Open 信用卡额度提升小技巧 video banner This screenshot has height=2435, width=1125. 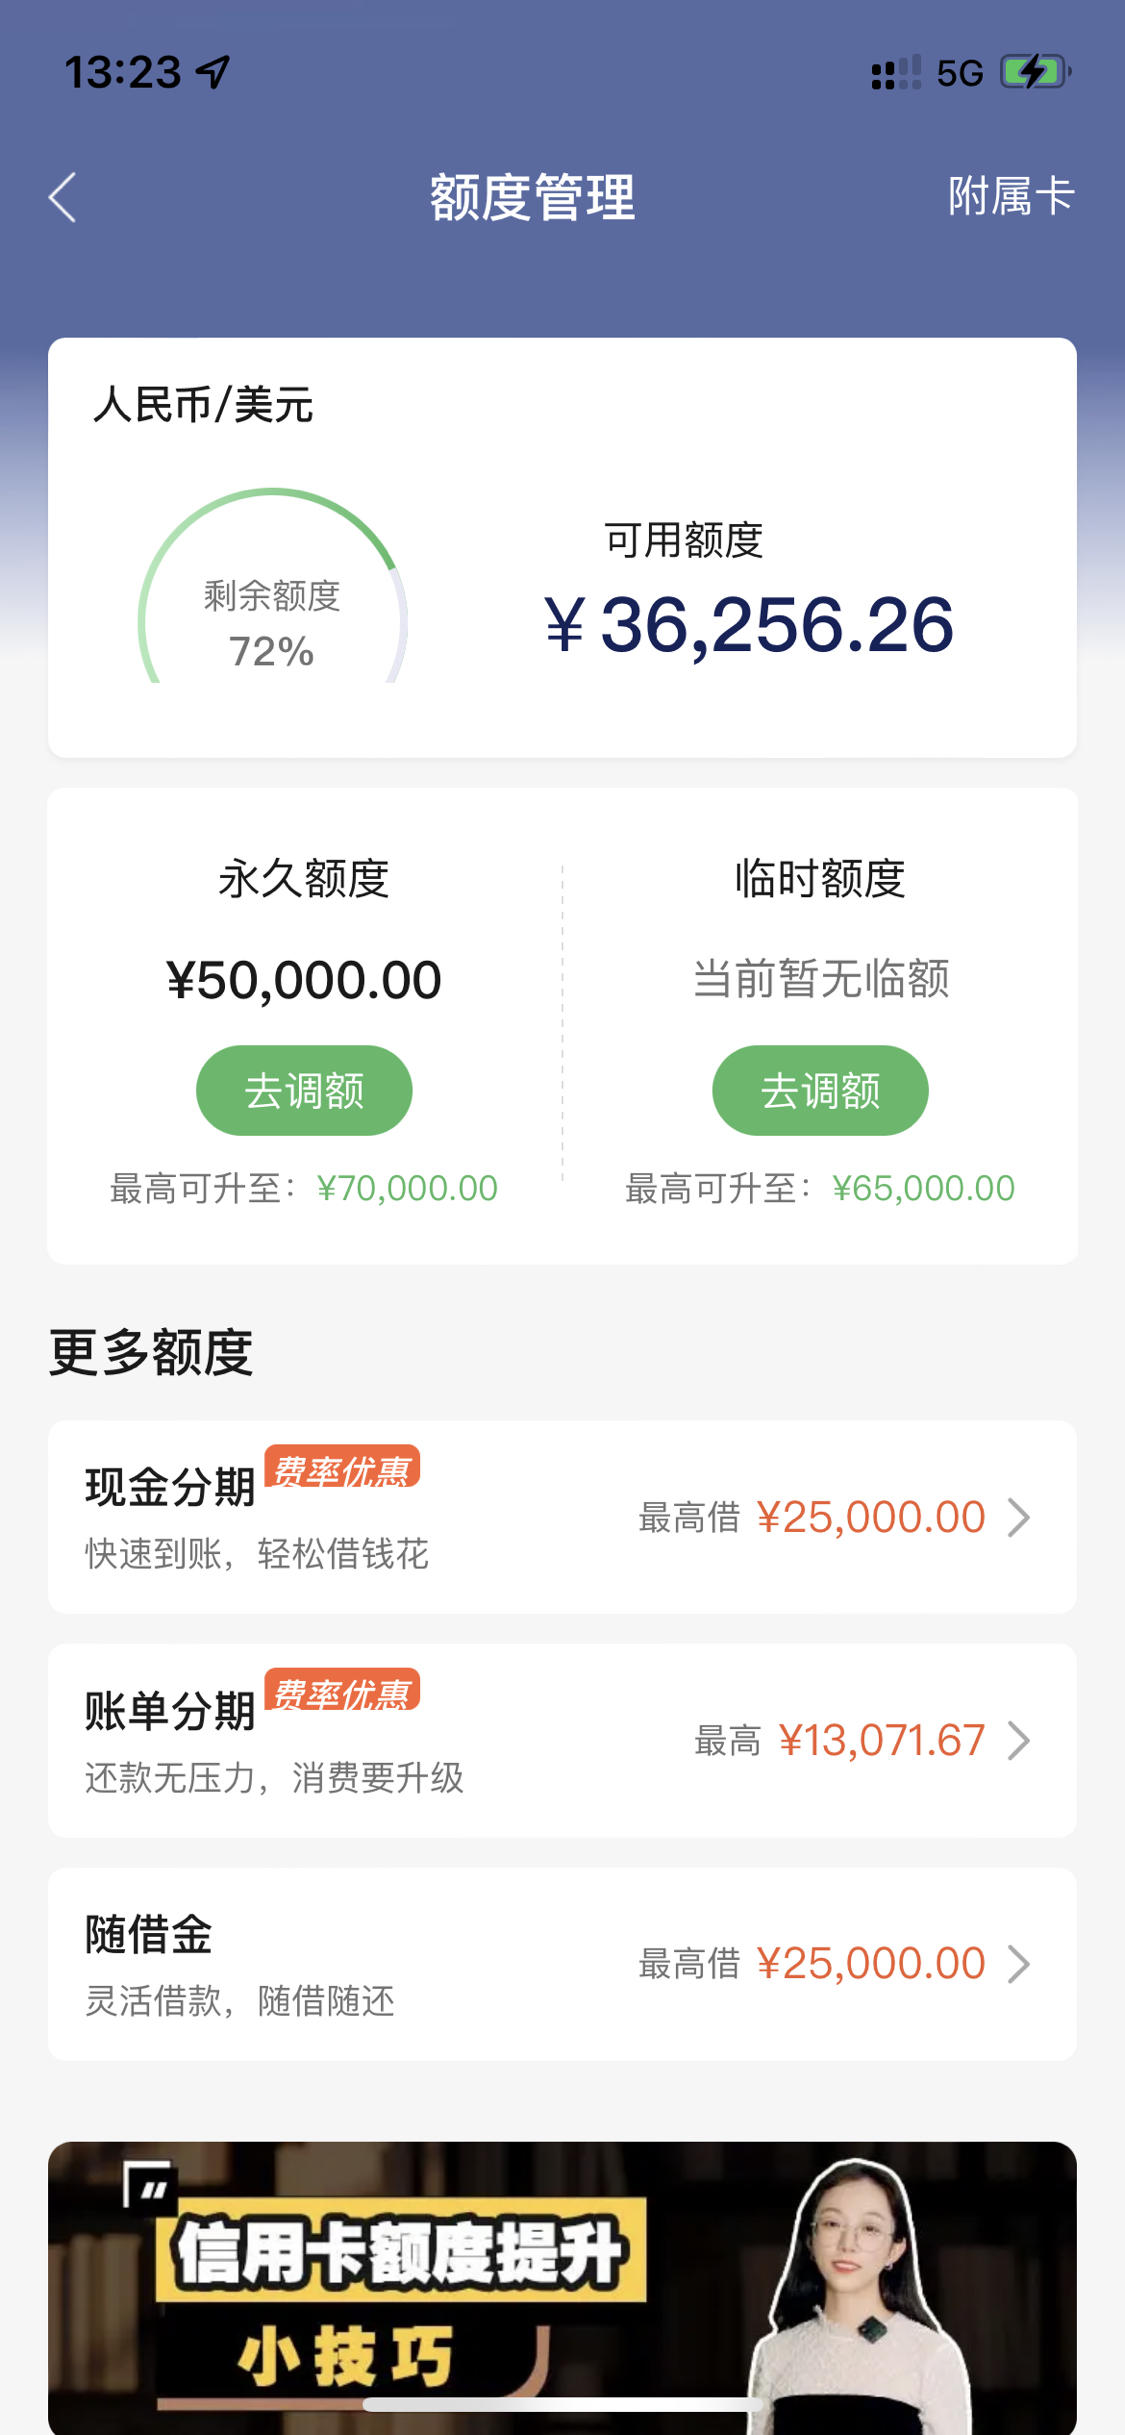[562, 2288]
